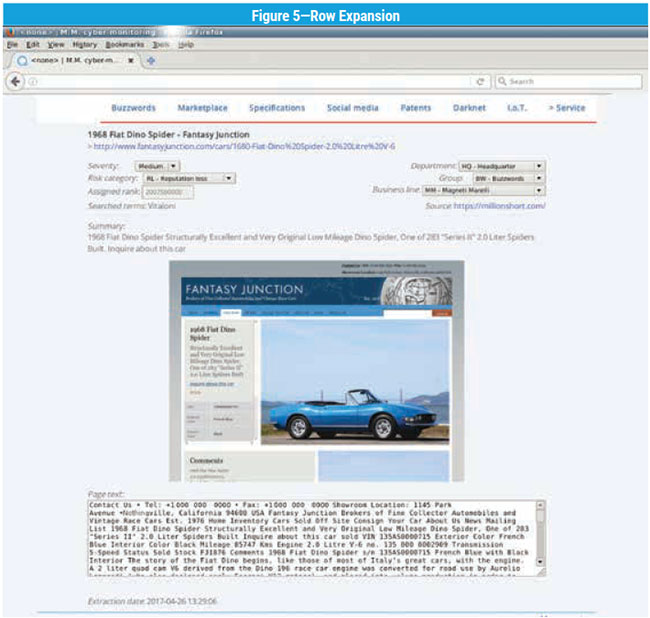Open a new tab with plus icon
The width and height of the screenshot is (650, 618).
click(x=151, y=60)
